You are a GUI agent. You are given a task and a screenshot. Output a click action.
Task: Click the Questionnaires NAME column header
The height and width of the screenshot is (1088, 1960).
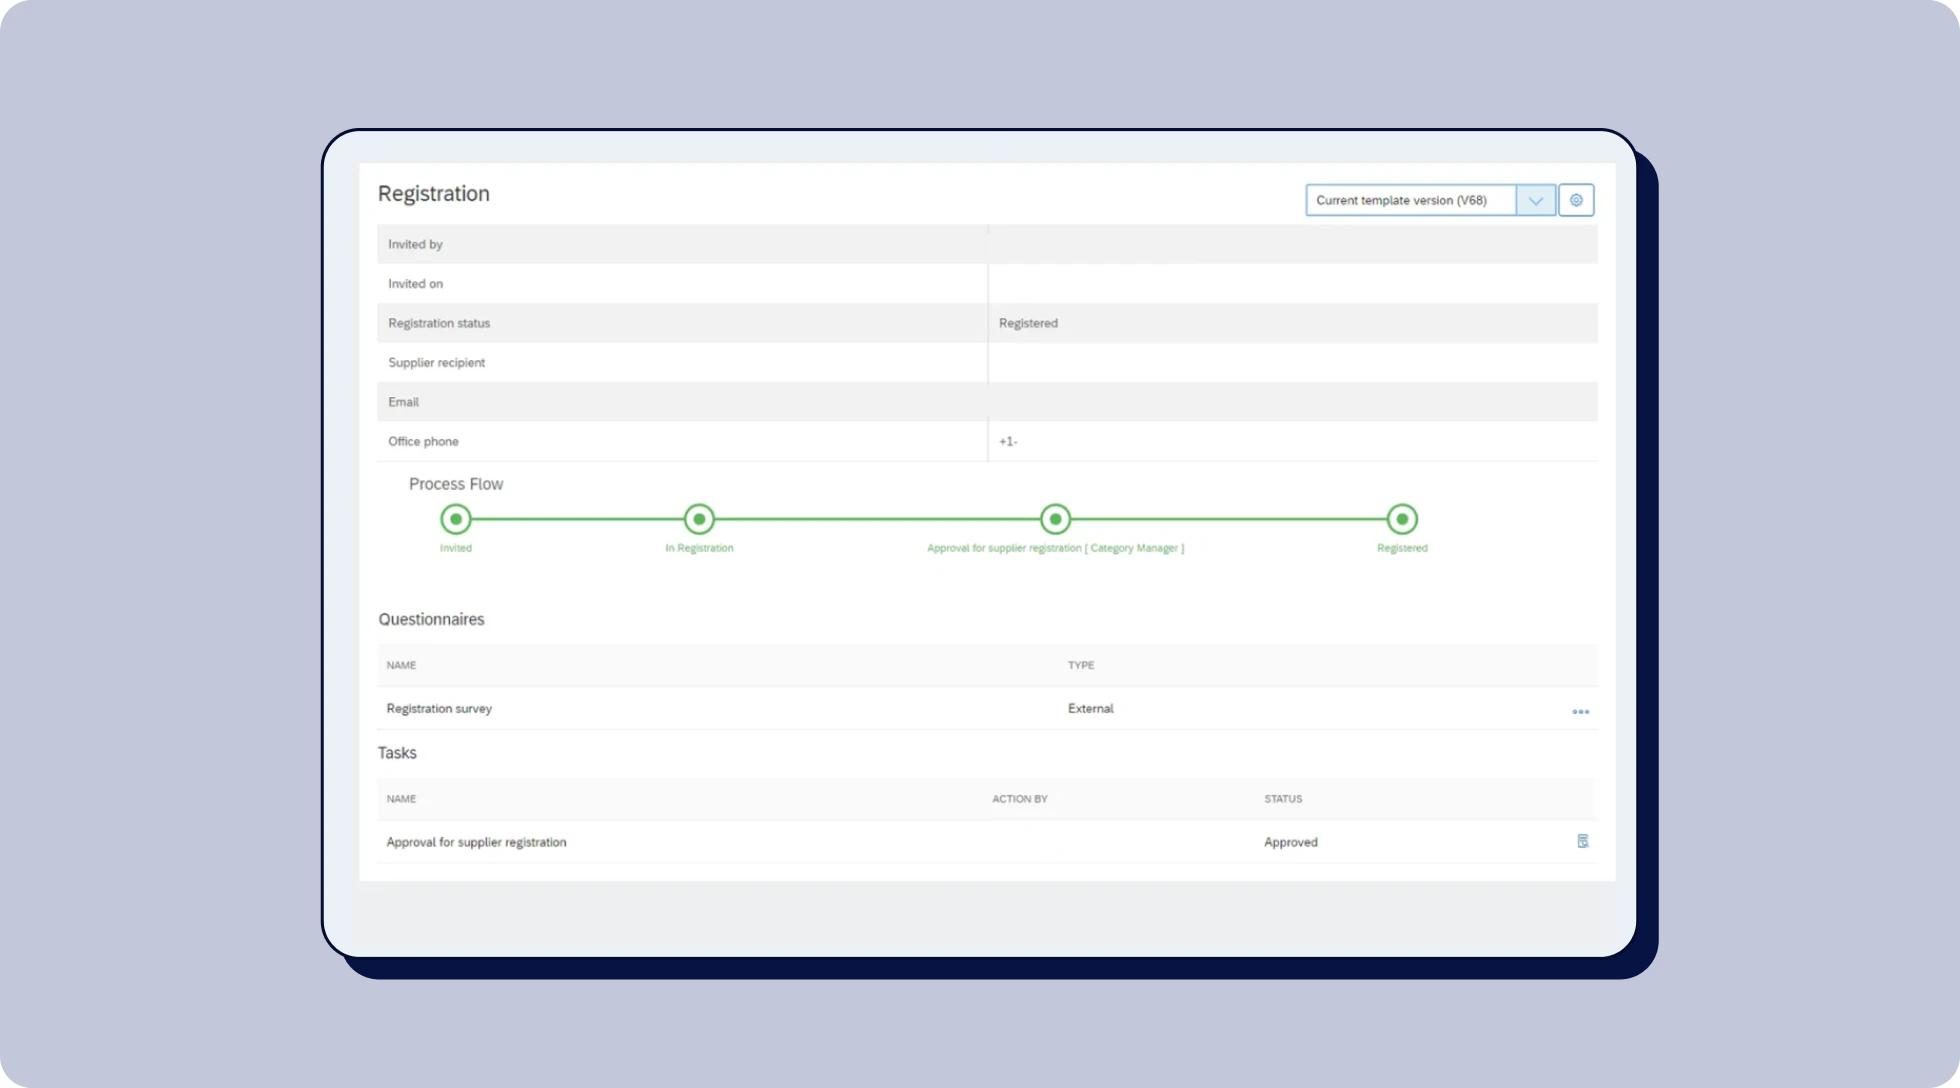[x=401, y=665]
